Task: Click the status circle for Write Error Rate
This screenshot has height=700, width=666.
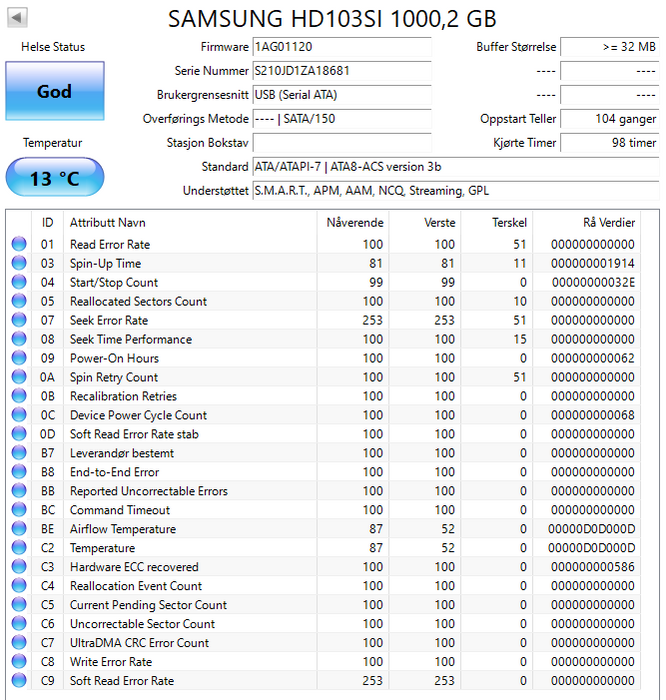Action: pyautogui.click(x=19, y=661)
